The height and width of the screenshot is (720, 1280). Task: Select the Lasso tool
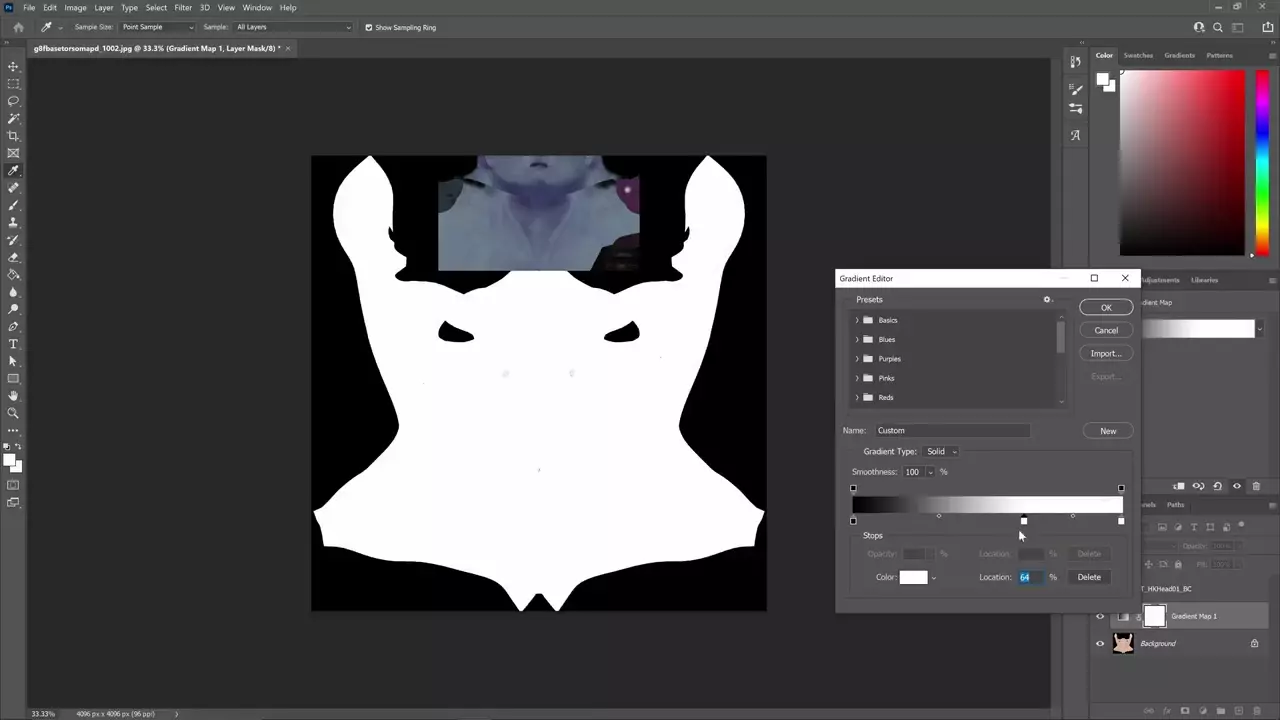click(x=13, y=101)
